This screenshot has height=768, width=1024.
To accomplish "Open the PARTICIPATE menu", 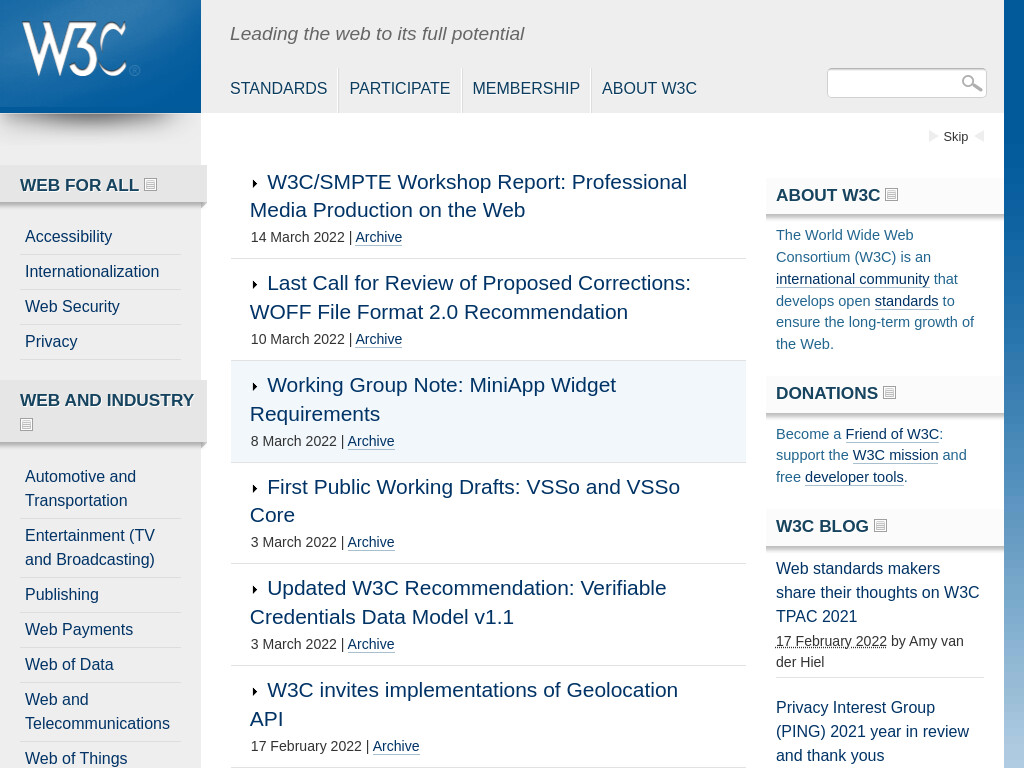I will (400, 88).
